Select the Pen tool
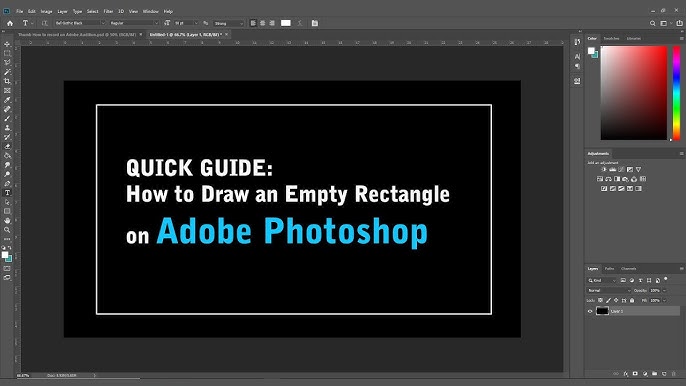This screenshot has height=386, width=686. coord(7,183)
